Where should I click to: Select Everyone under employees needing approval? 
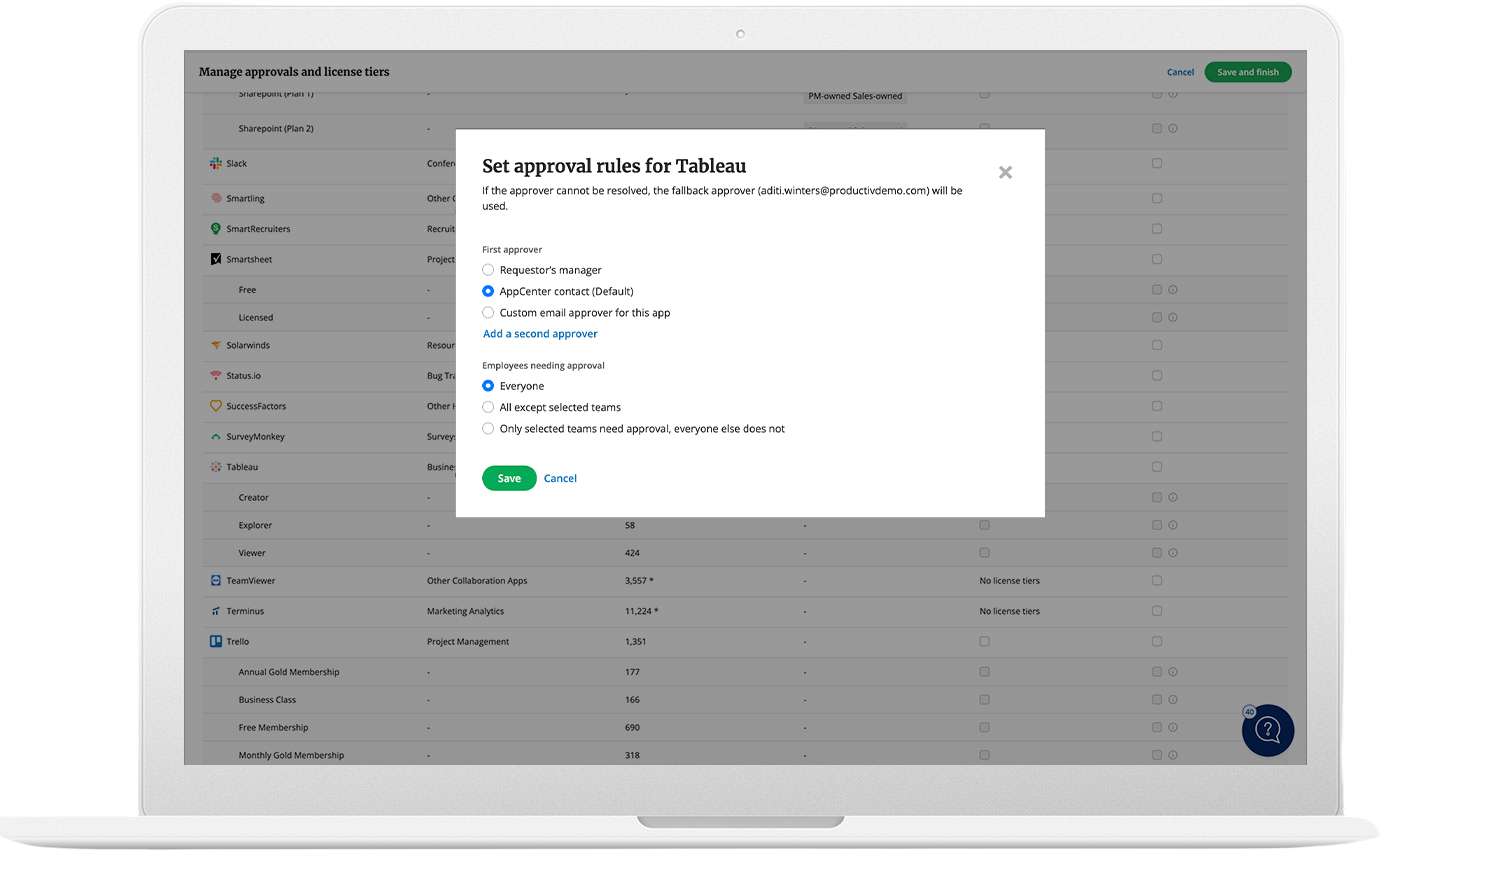(x=488, y=386)
